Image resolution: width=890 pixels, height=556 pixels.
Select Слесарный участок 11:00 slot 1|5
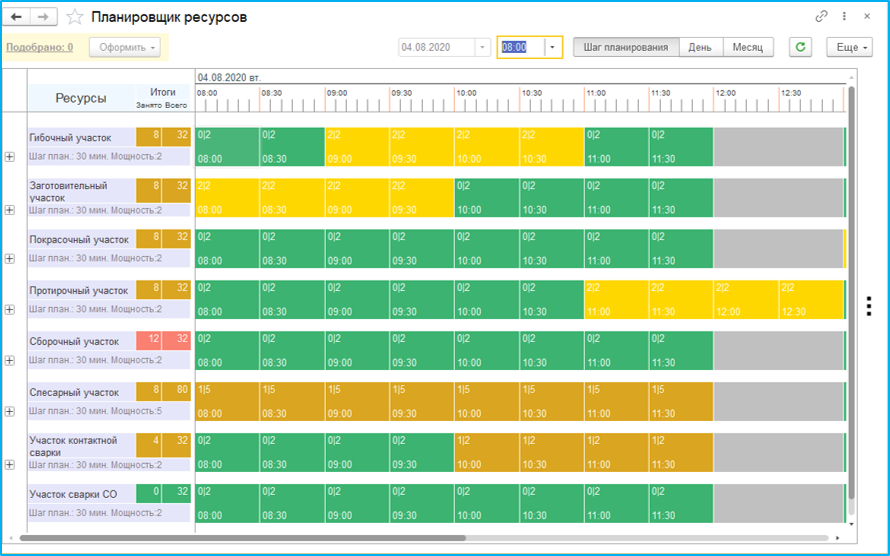point(616,402)
